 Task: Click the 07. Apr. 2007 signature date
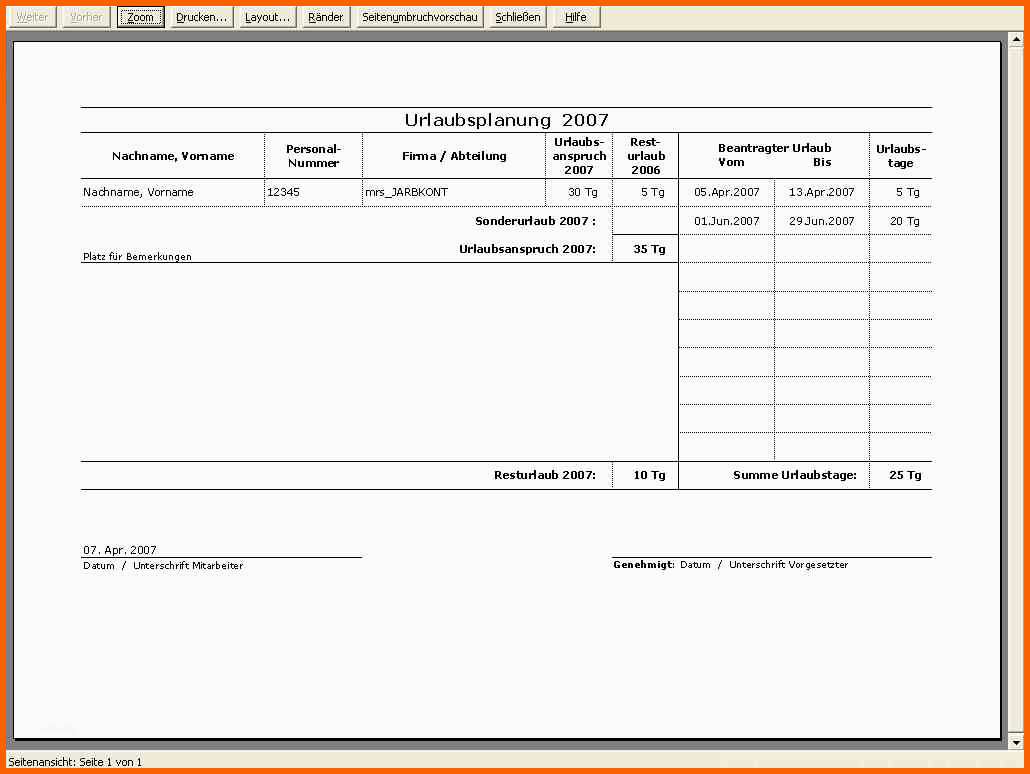(120, 550)
